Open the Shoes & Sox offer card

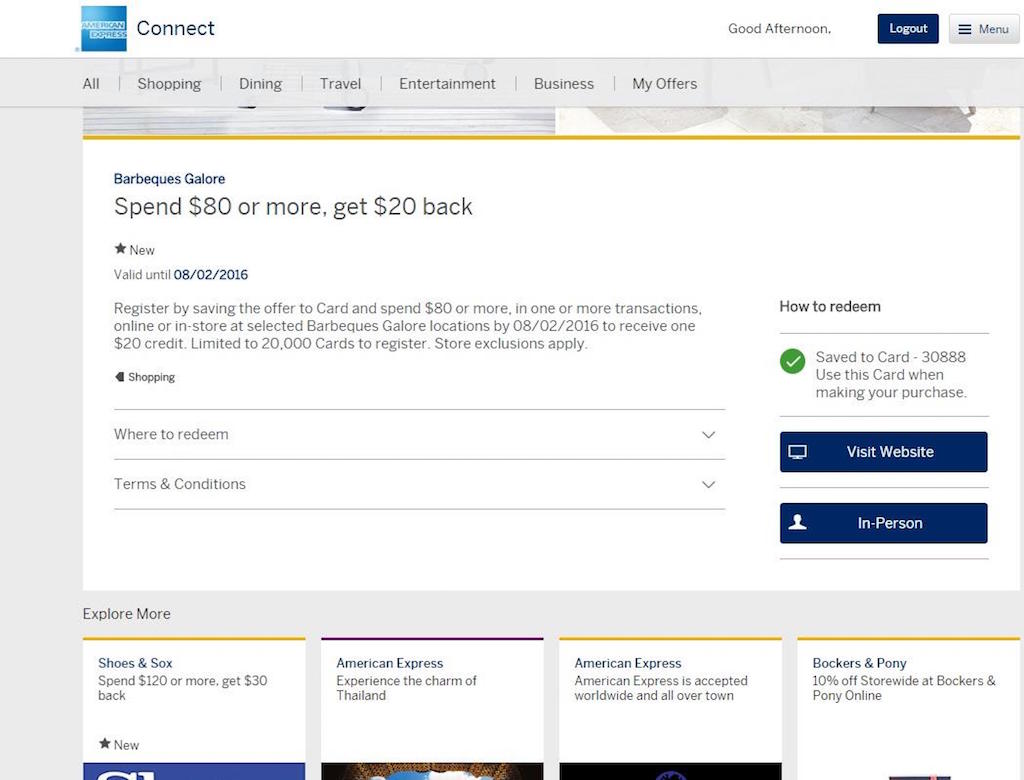click(x=194, y=709)
